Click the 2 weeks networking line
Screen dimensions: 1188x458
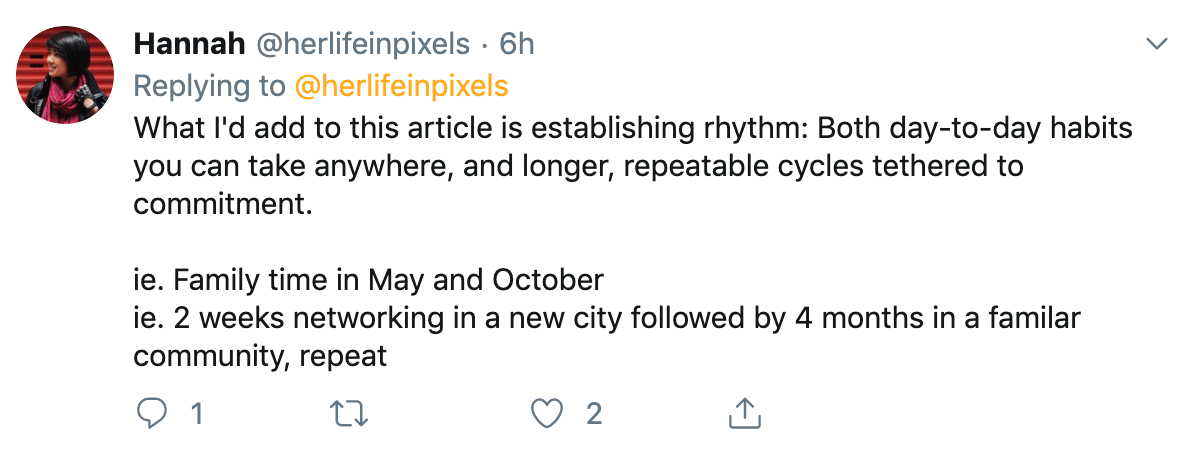pyautogui.click(x=606, y=318)
